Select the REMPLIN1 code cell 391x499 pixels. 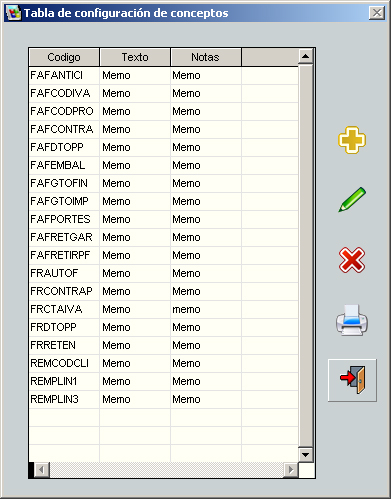(64, 381)
